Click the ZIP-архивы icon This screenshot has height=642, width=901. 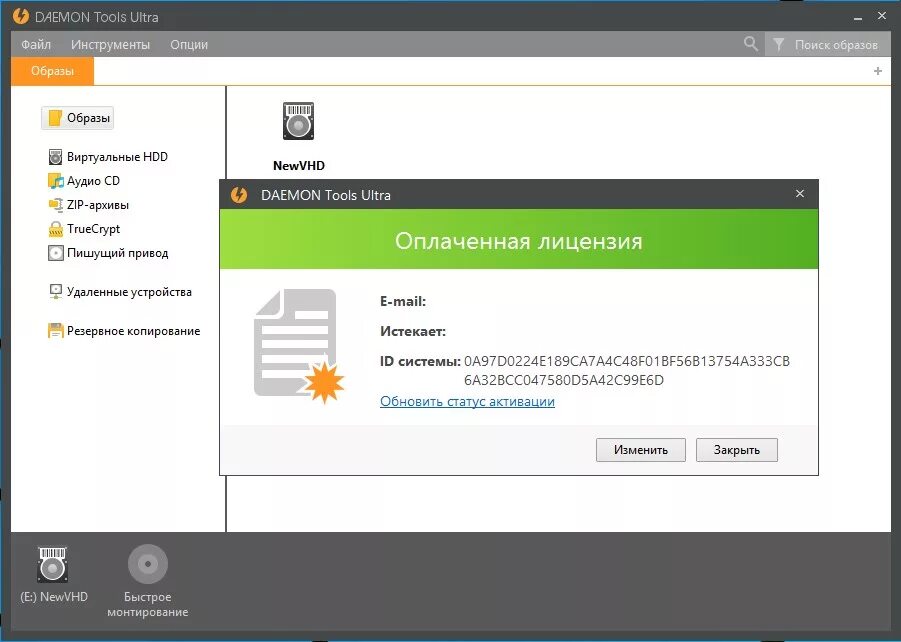click(55, 205)
